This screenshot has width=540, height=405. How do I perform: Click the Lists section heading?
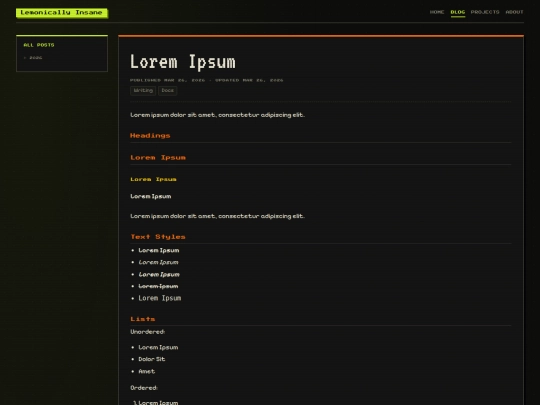(143, 319)
